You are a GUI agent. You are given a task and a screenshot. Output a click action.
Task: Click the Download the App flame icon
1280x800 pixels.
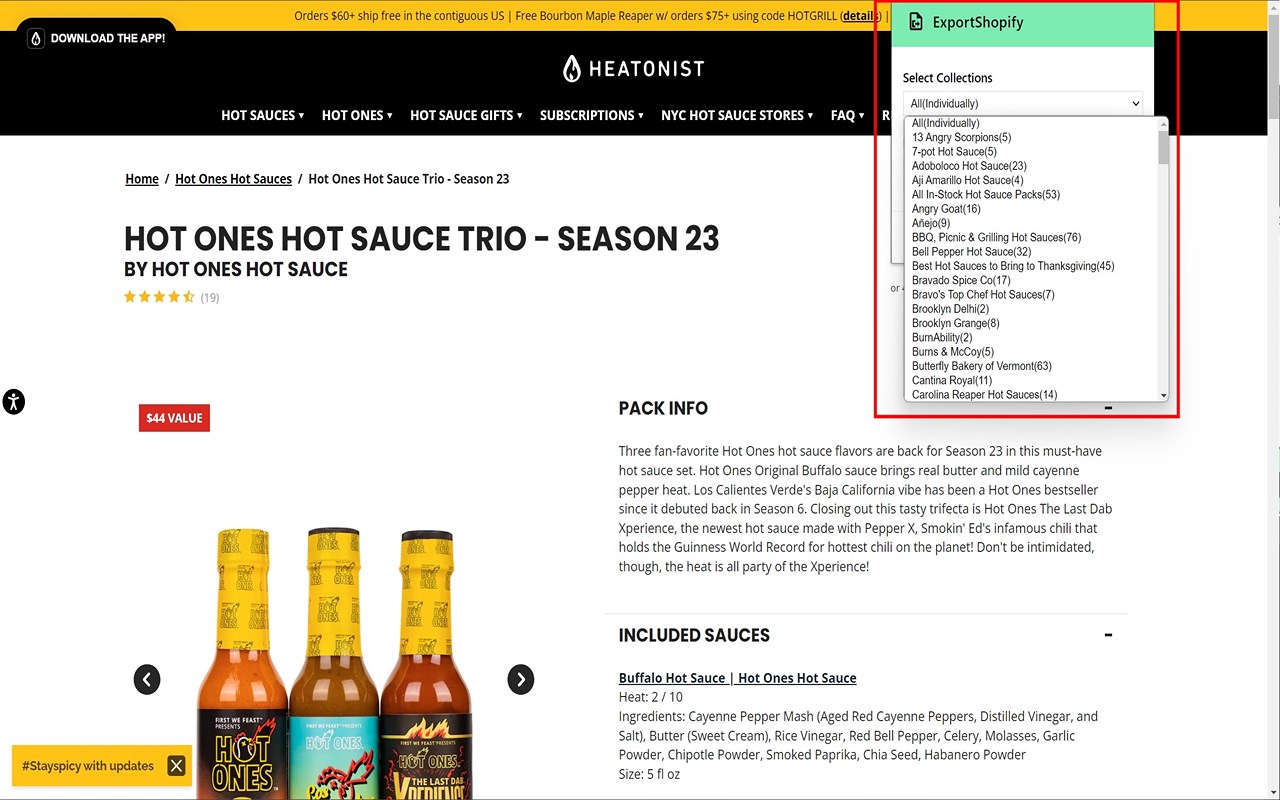36,38
